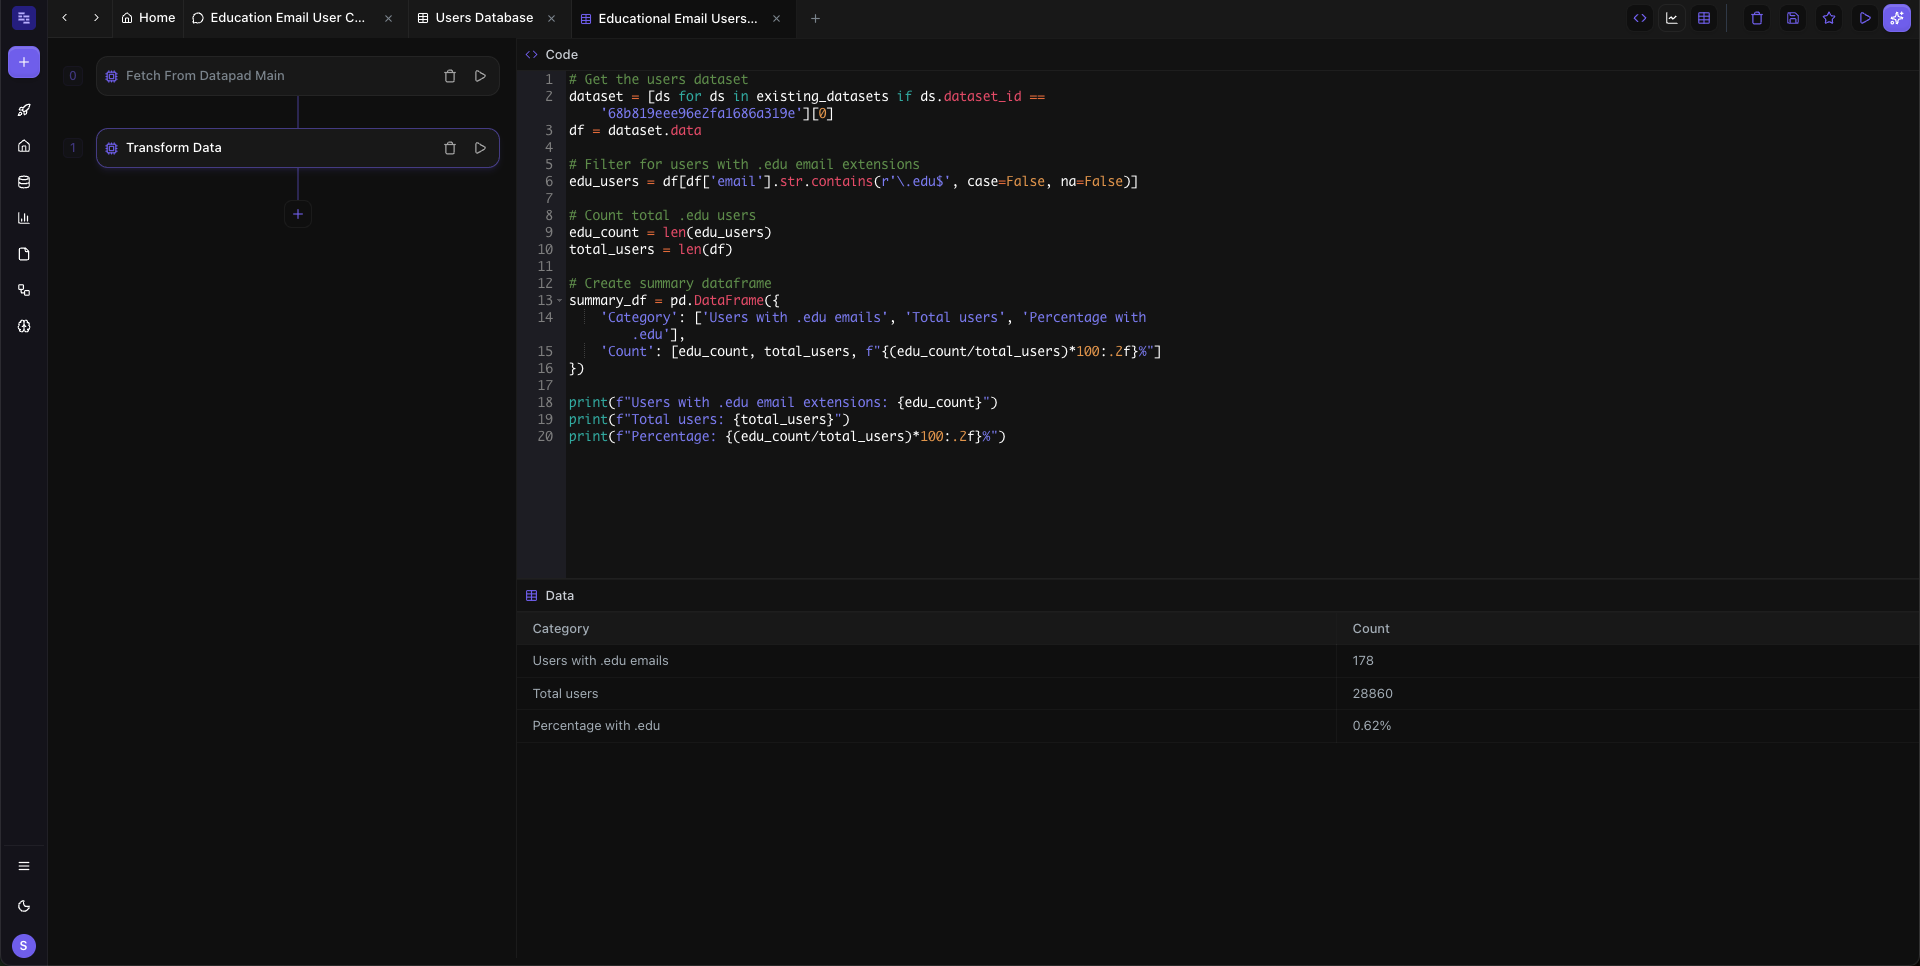Select the 'Users with .edu emails' cell
The width and height of the screenshot is (1920, 966).
927,661
